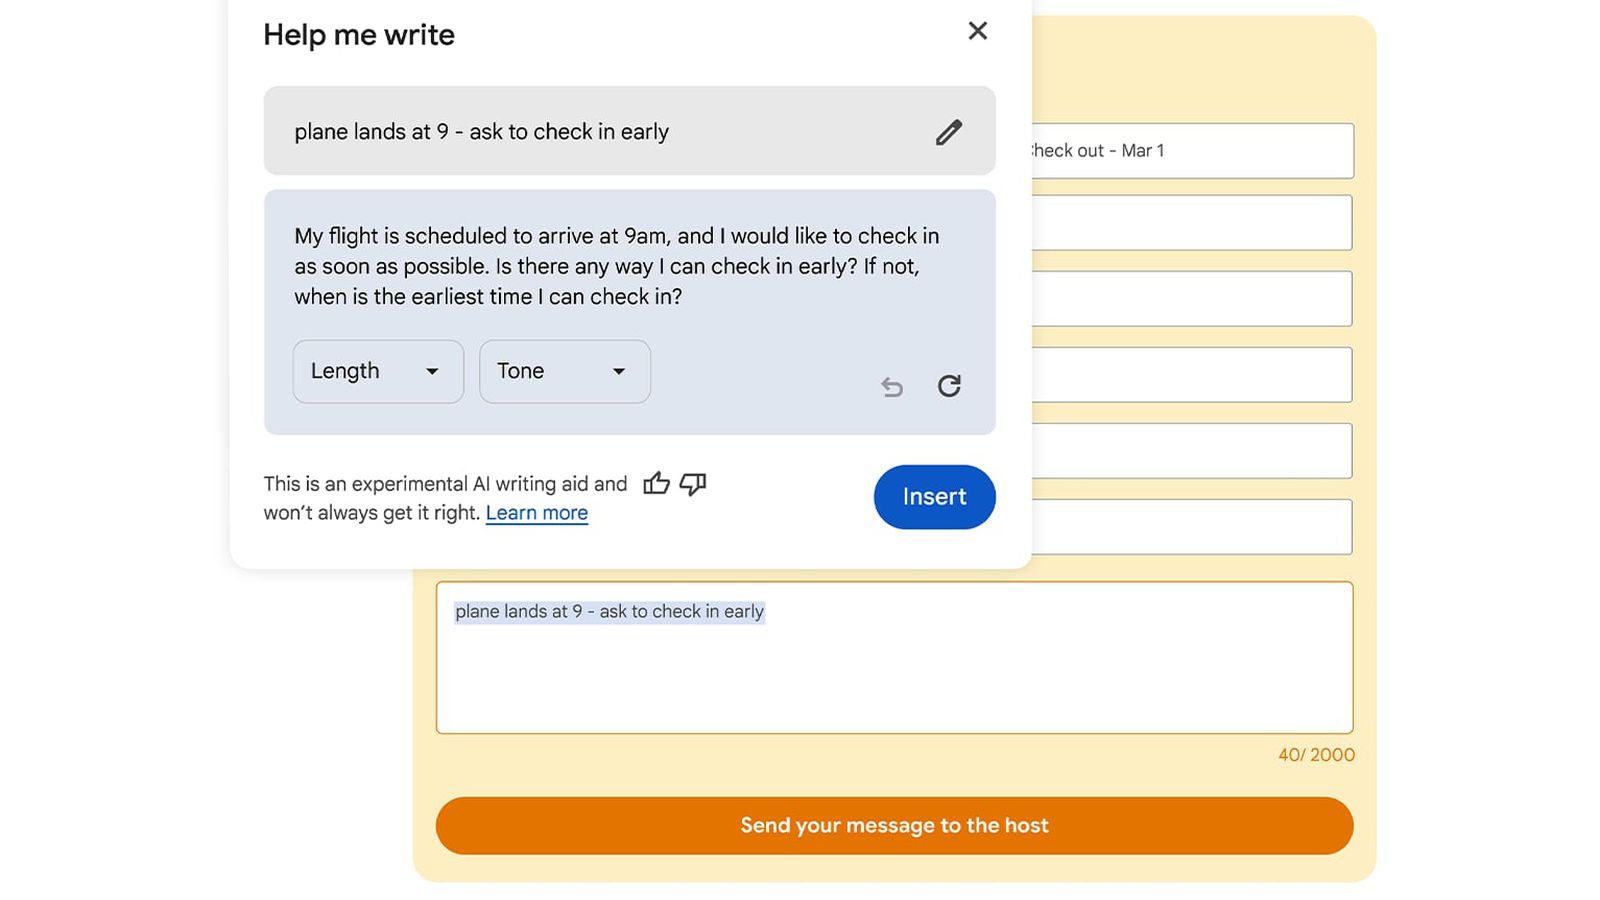The image size is (1600, 900).
Task: Close the Help me write dialog
Action: coord(978,31)
